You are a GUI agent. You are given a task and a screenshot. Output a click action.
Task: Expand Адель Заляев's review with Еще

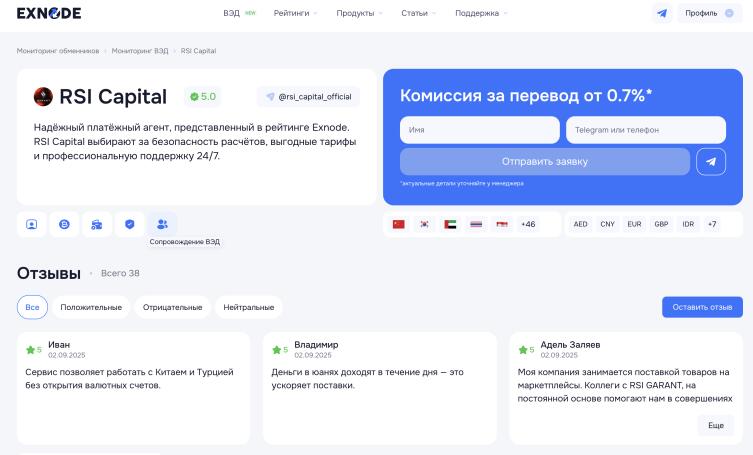tap(715, 425)
